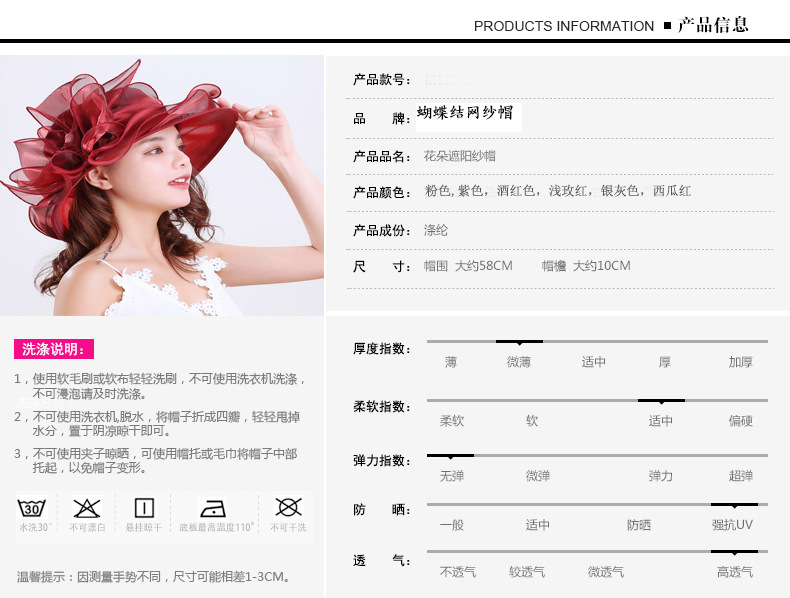
Task: Click the color 西瓜红 in color list
Action: point(672,191)
